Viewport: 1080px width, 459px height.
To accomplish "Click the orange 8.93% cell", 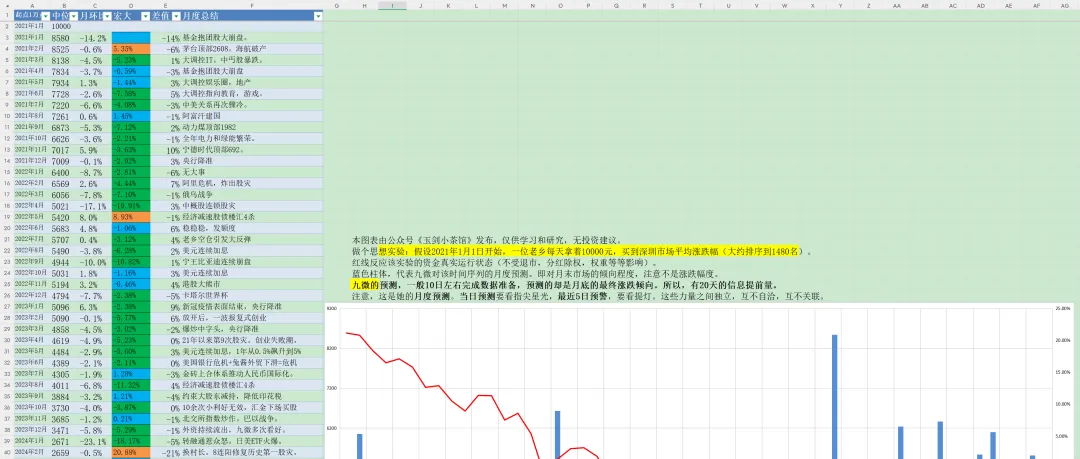I will pyautogui.click(x=131, y=217).
